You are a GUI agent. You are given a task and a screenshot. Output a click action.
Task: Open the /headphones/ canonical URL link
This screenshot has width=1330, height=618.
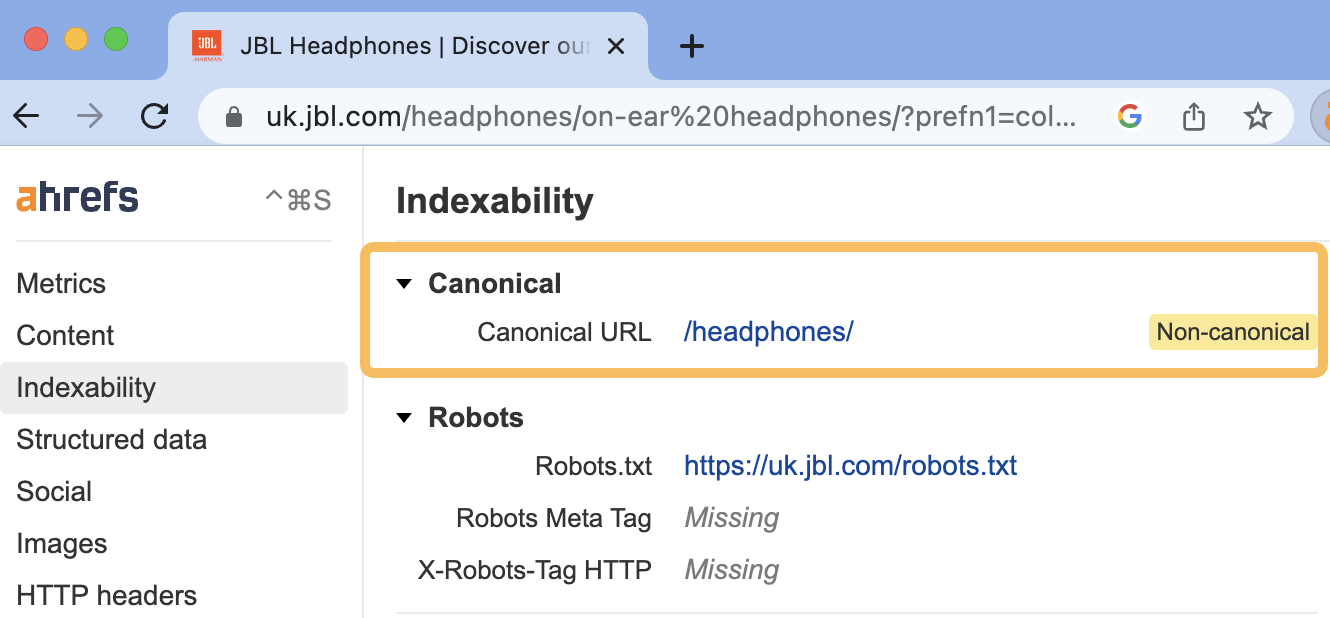pos(768,331)
